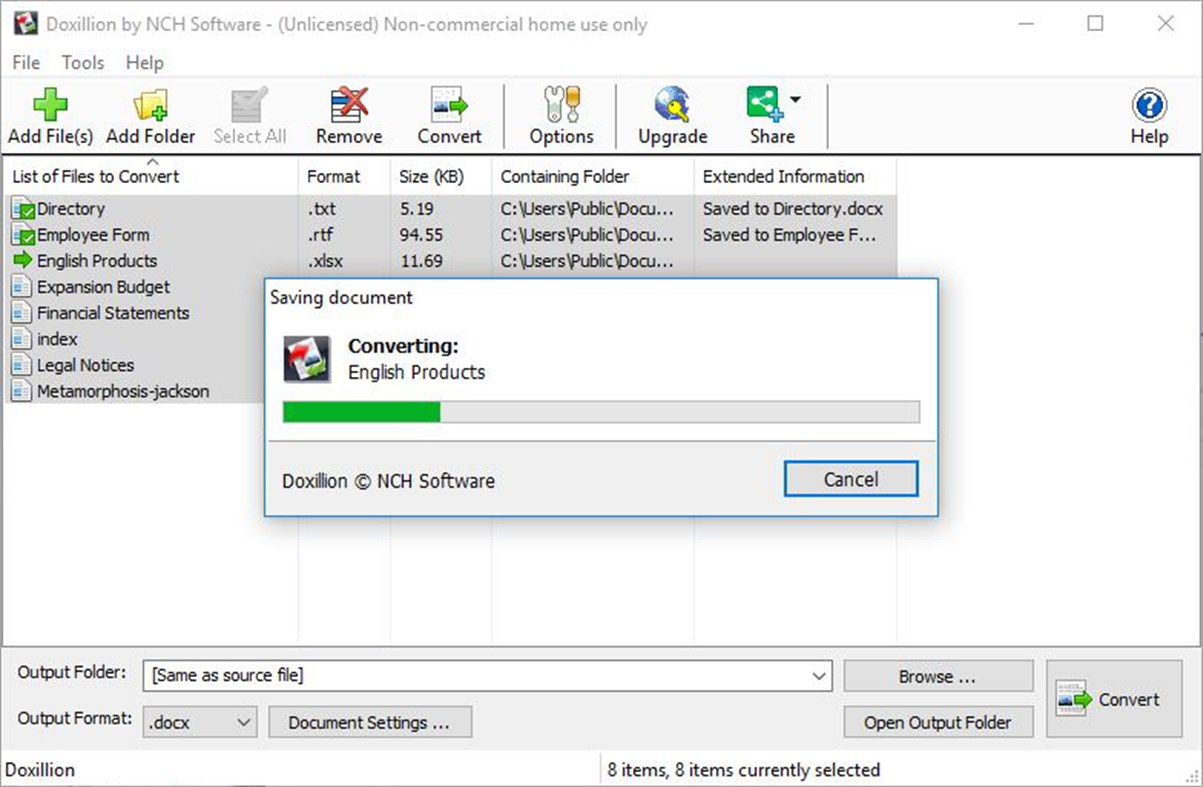Select the Employee Form list item
Screen dimensions: 1203x787
94,235
